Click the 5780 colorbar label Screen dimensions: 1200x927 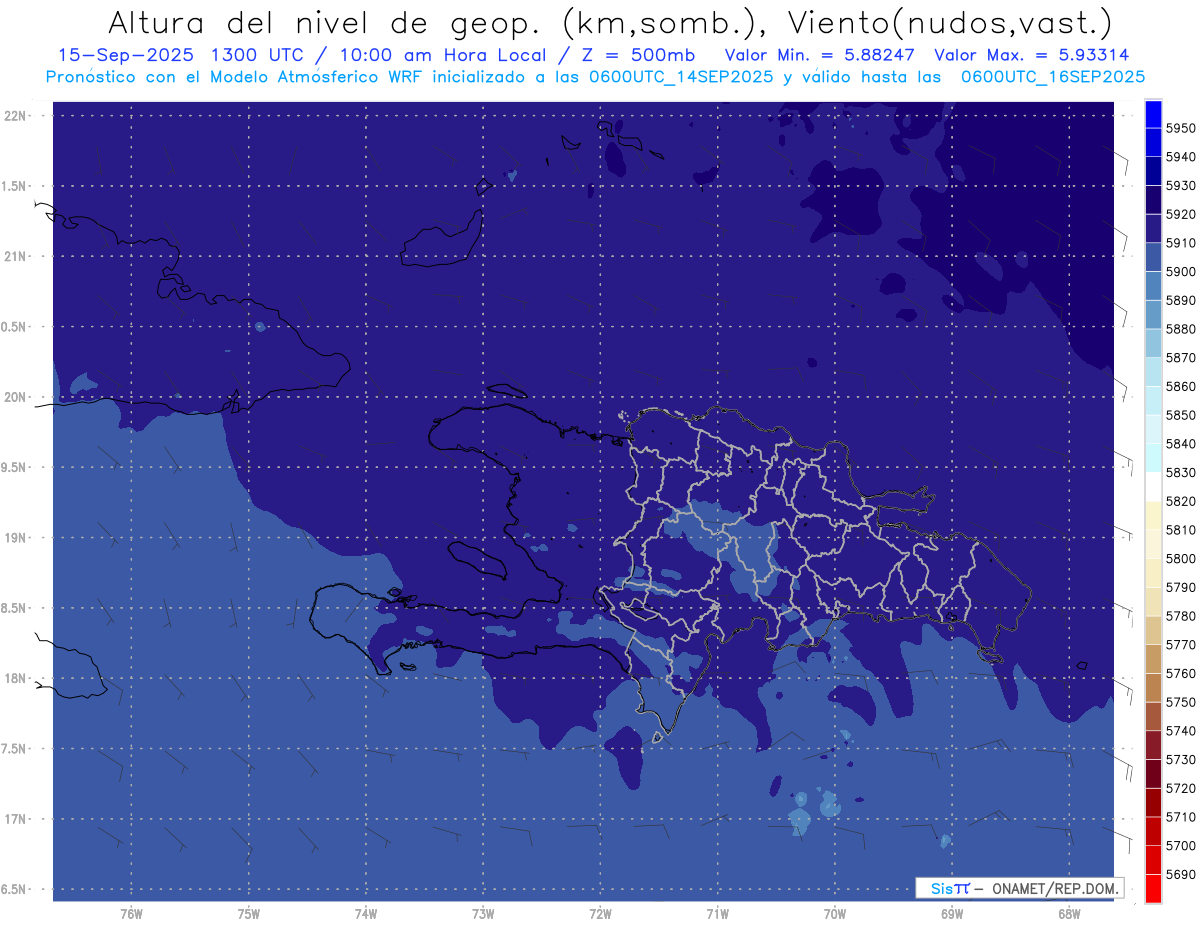pos(1180,616)
